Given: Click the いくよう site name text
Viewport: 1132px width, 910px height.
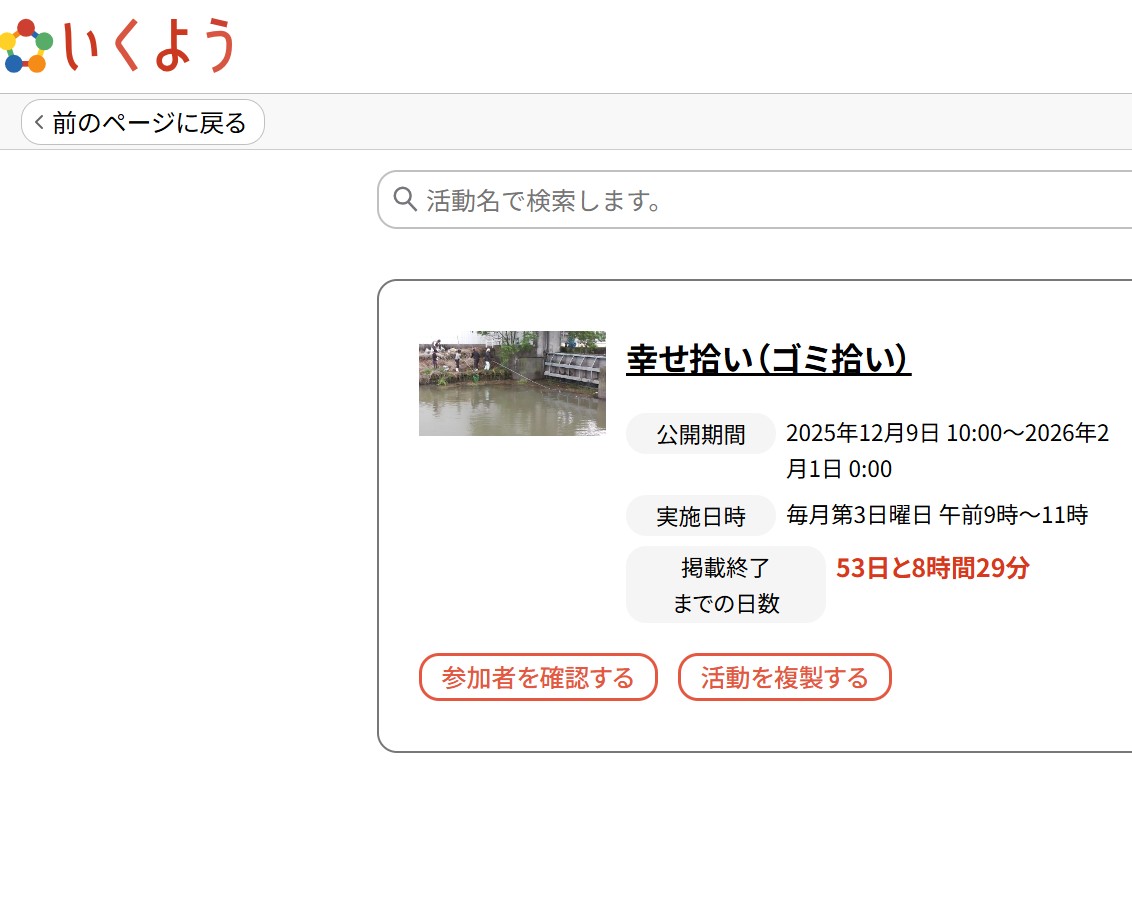Looking at the screenshot, I should (150, 46).
